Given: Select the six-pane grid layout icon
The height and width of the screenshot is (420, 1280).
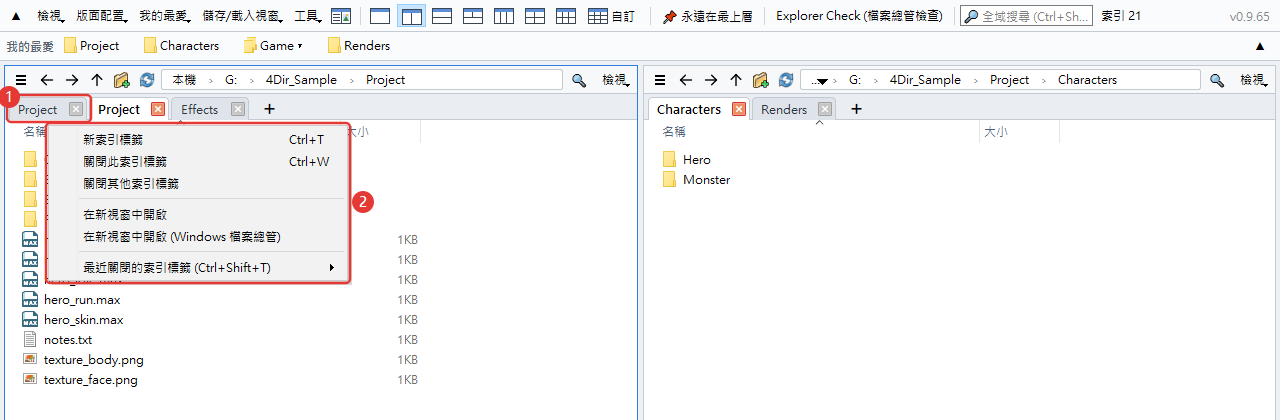Looking at the screenshot, I should 566,16.
